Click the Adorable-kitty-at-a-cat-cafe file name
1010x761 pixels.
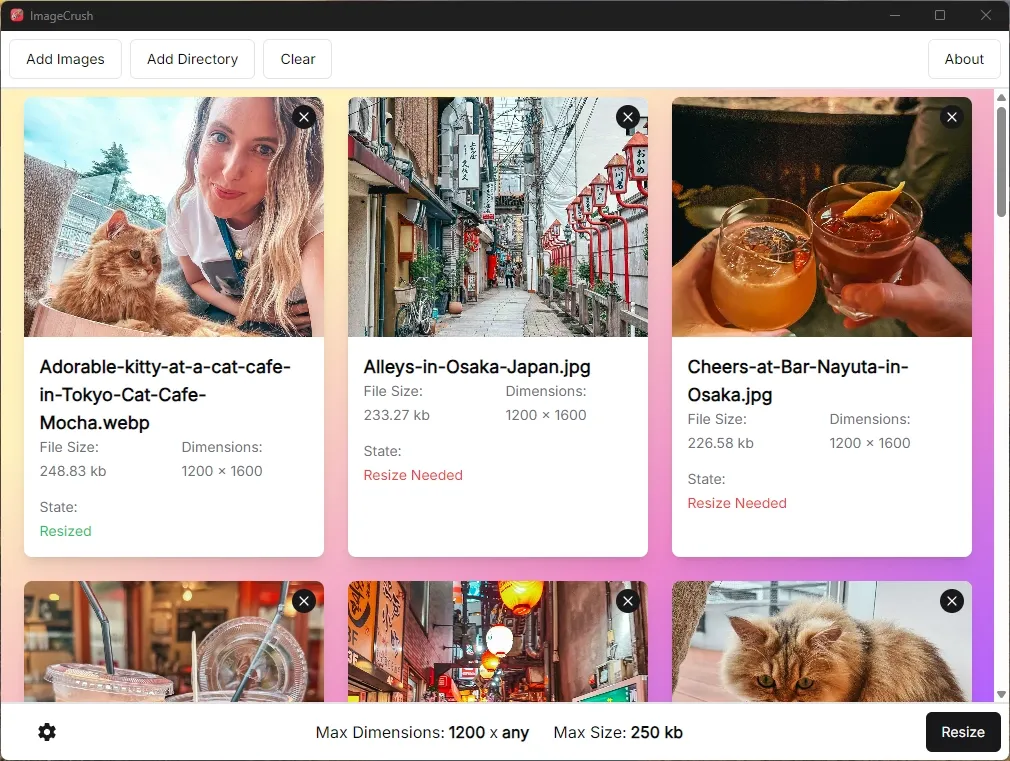point(165,394)
